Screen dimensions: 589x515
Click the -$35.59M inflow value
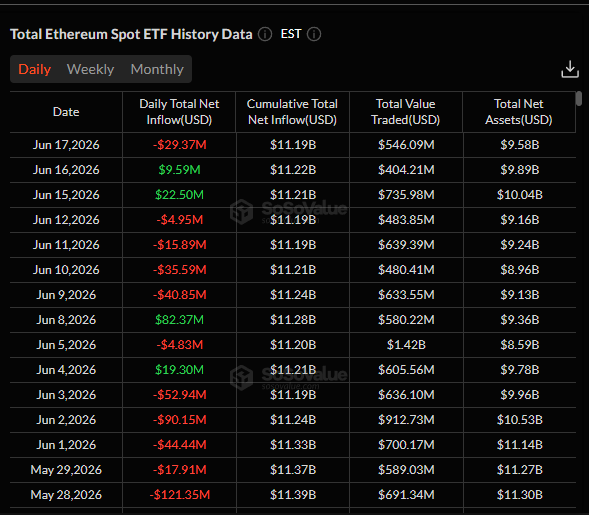click(180, 270)
